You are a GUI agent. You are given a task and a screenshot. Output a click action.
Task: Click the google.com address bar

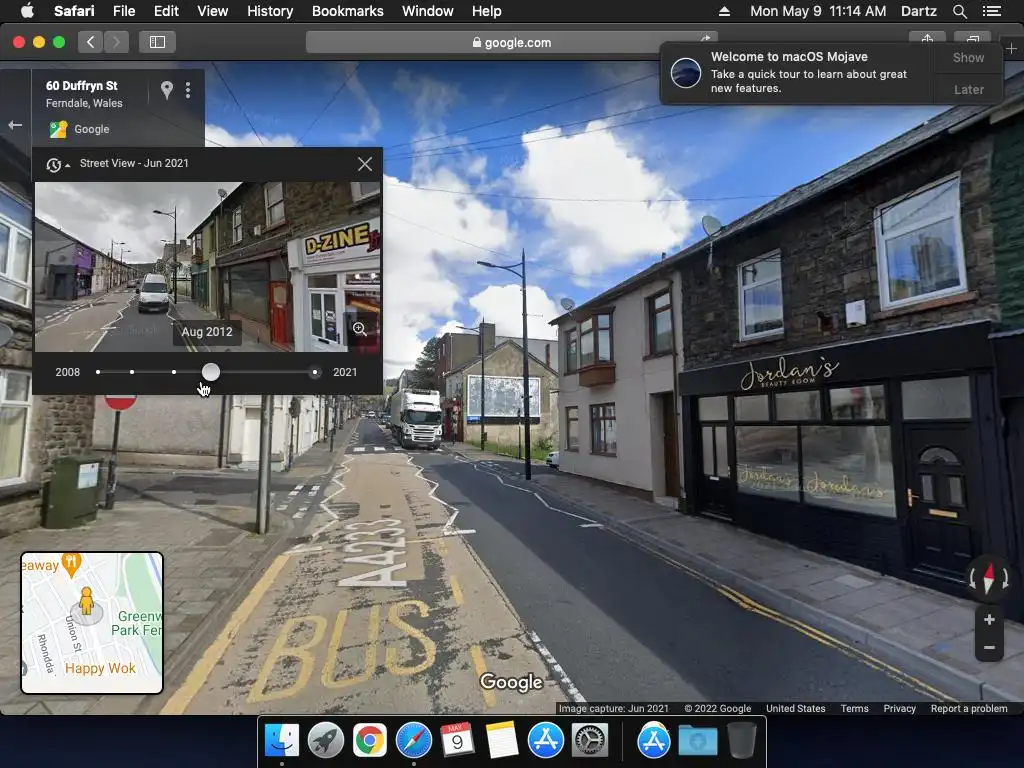point(511,42)
